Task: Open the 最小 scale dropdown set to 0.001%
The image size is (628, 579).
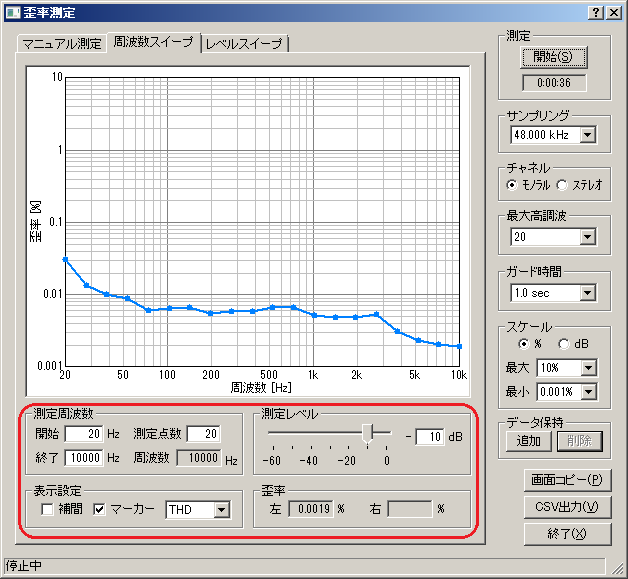Action: click(x=588, y=391)
